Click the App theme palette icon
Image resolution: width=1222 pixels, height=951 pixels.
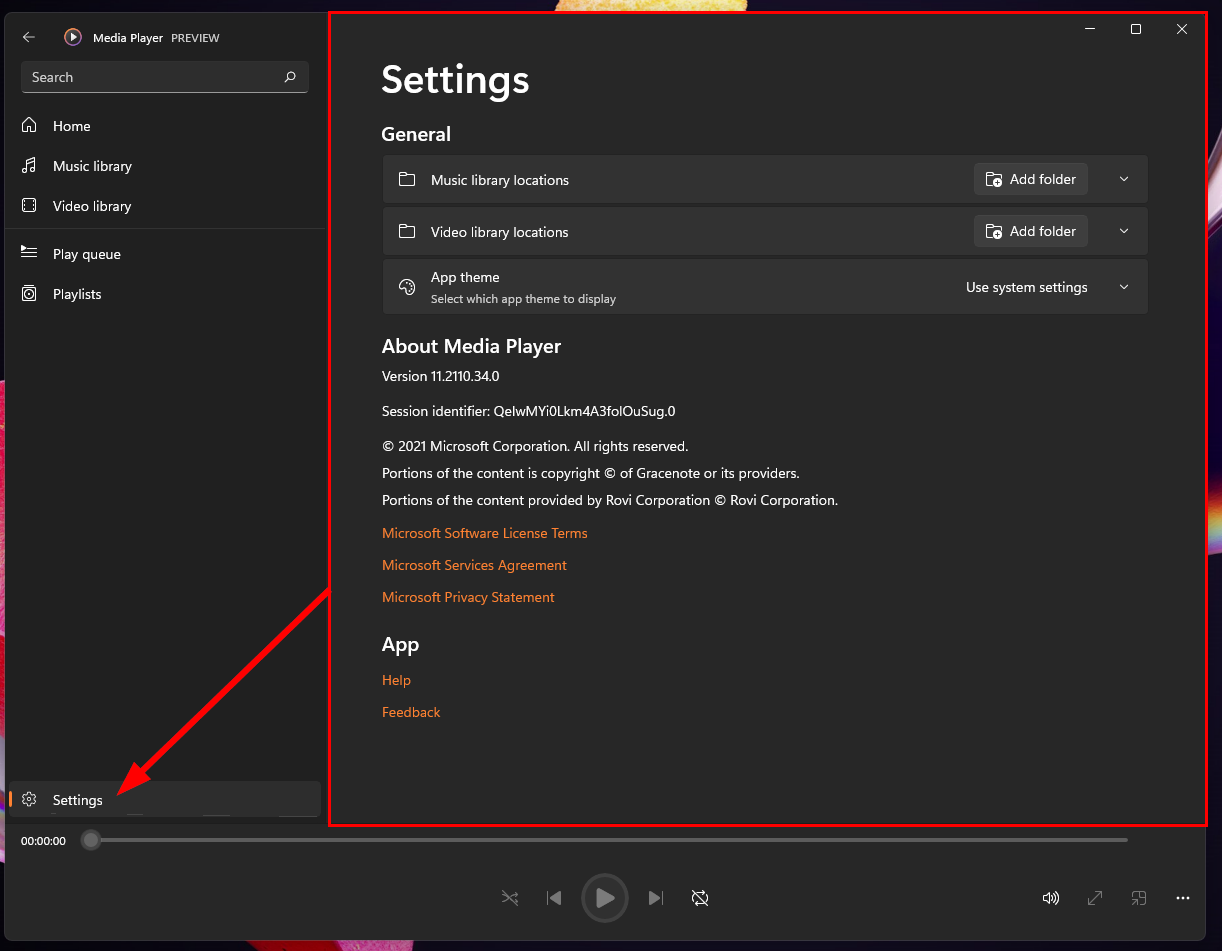pyautogui.click(x=407, y=287)
